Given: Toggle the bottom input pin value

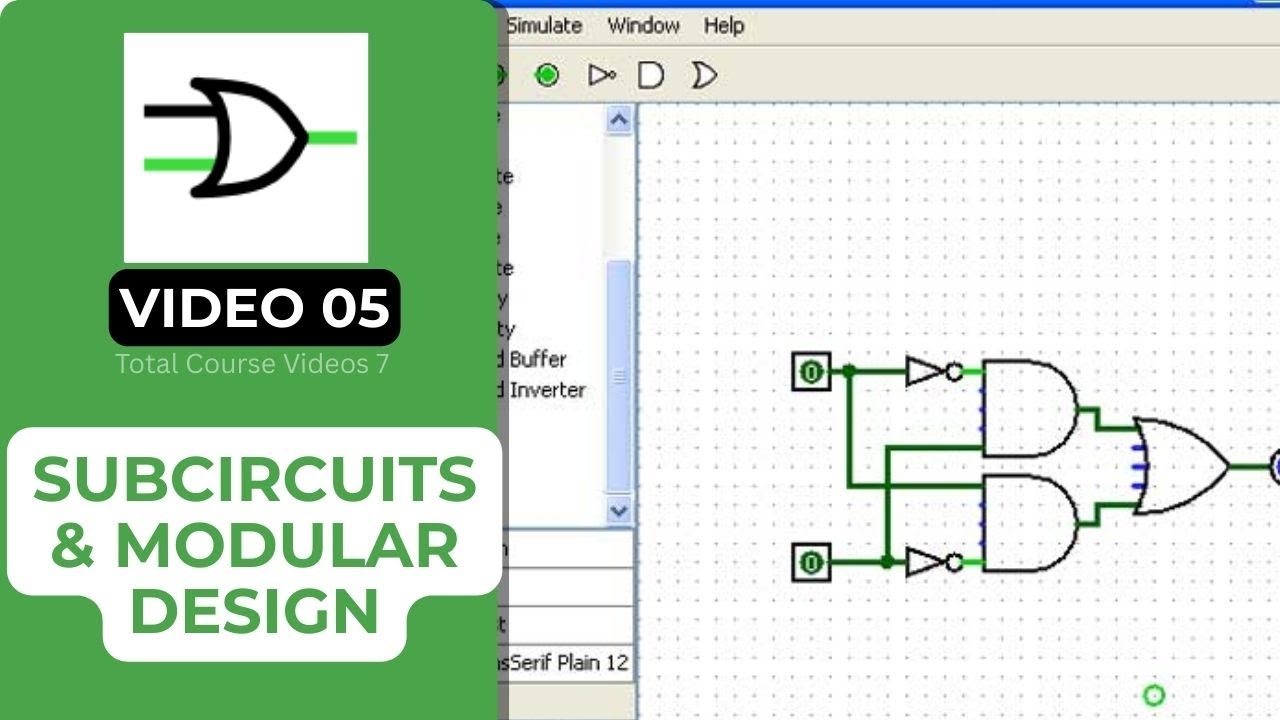Looking at the screenshot, I should click(x=811, y=563).
